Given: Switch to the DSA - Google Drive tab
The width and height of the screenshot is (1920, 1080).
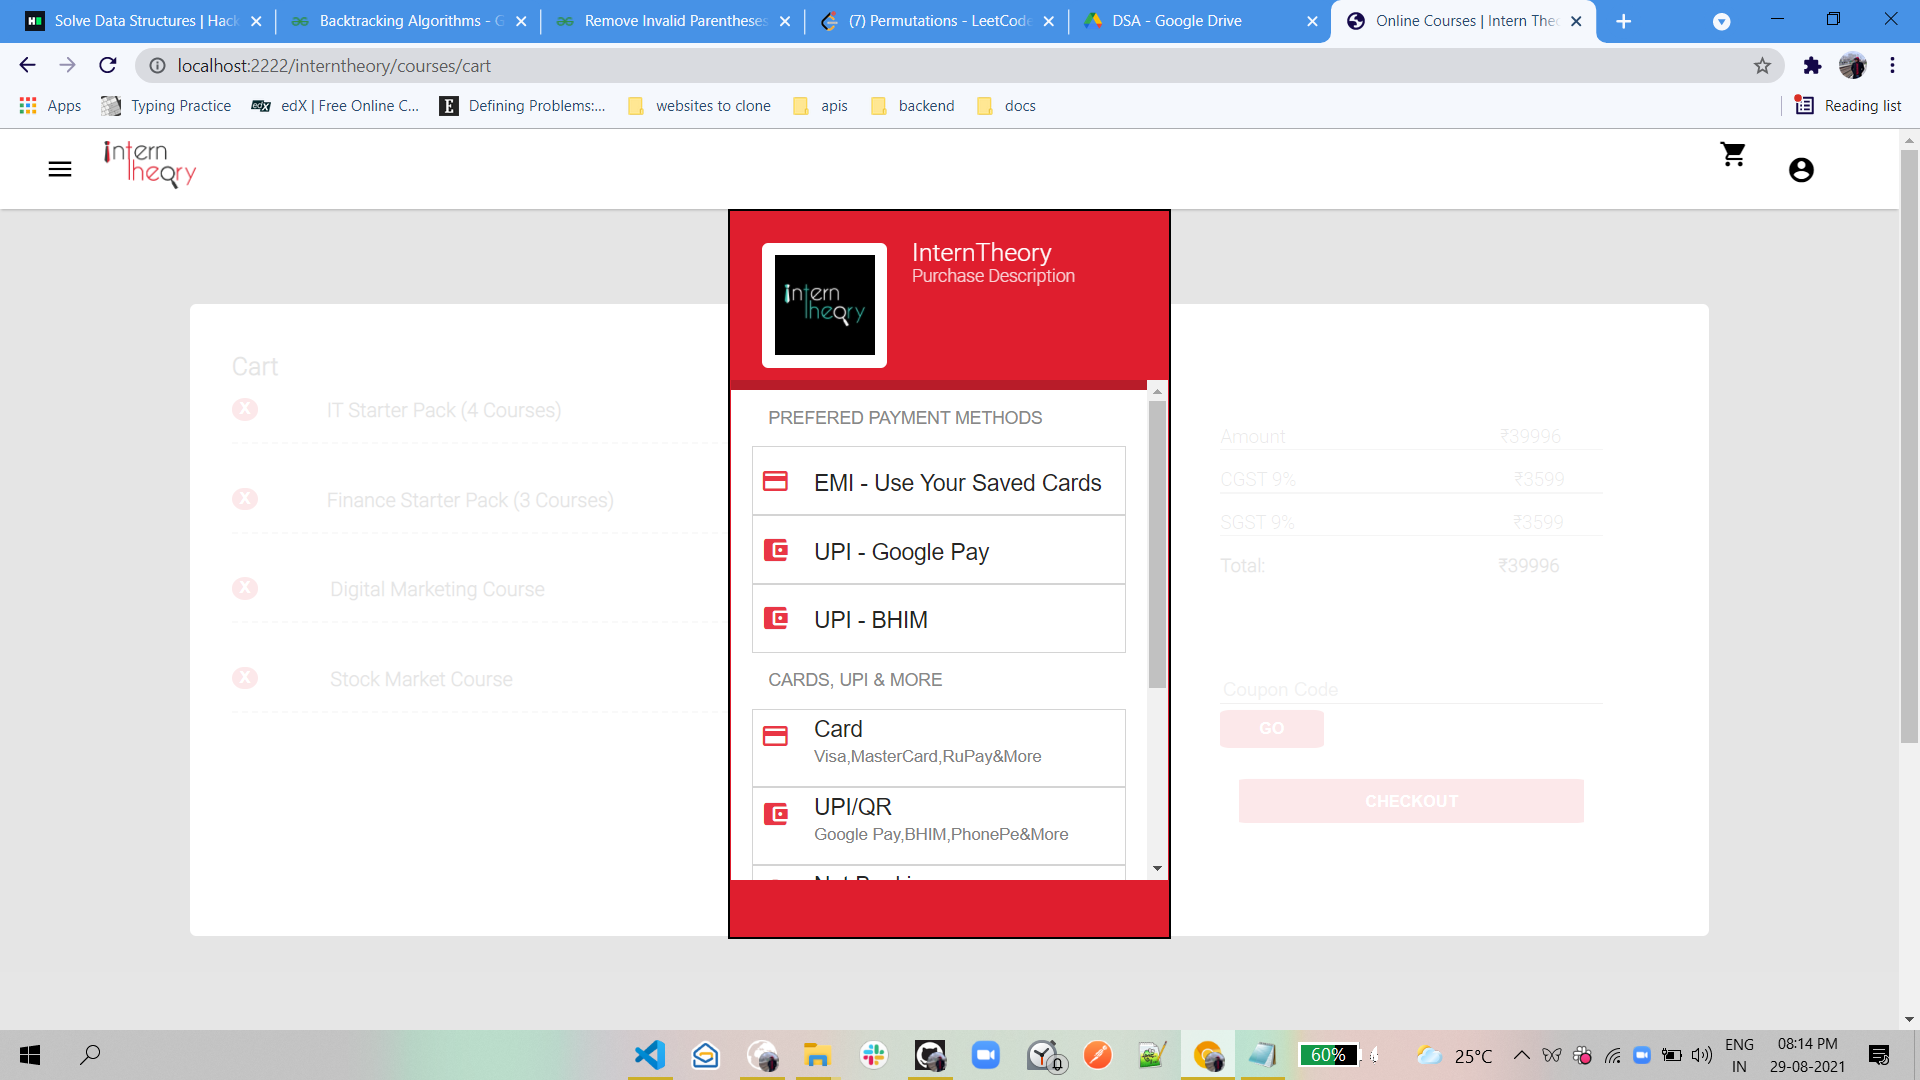Looking at the screenshot, I should click(1177, 21).
